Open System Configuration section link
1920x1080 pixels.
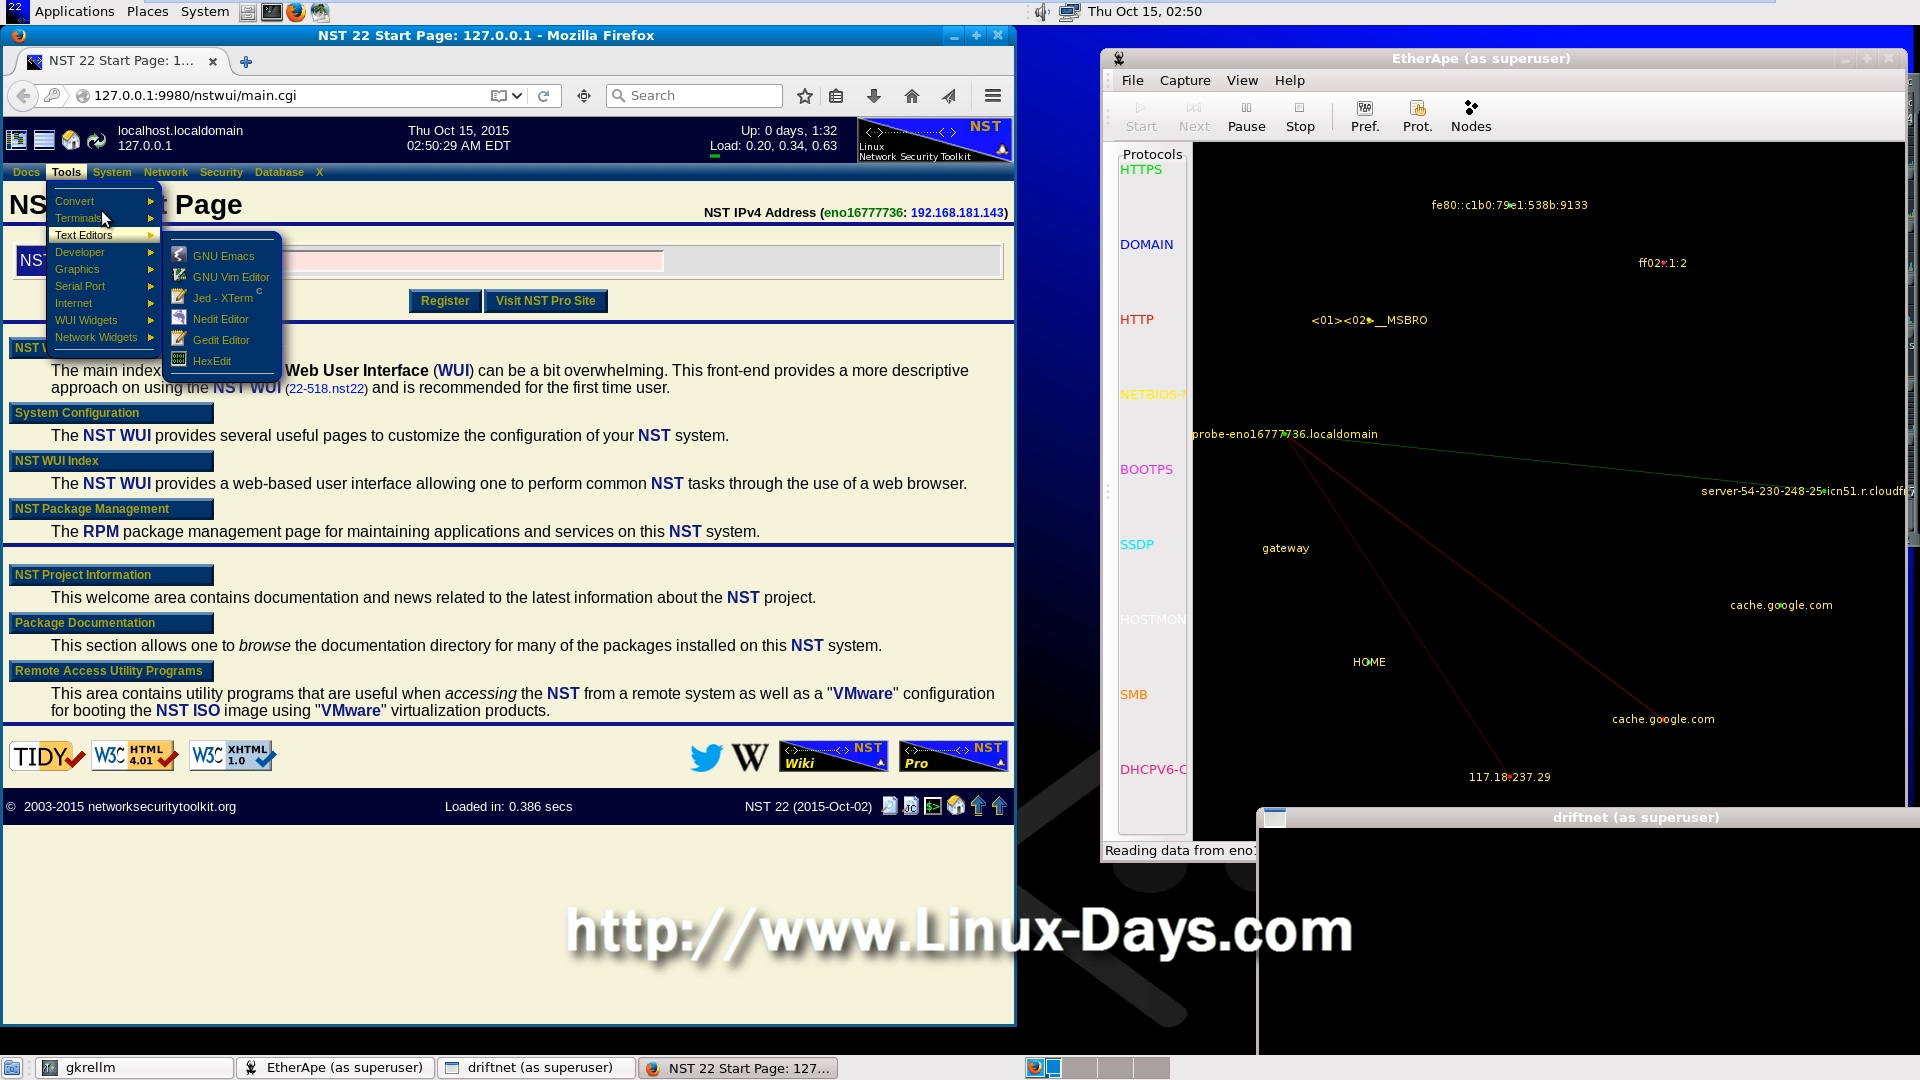(x=111, y=413)
